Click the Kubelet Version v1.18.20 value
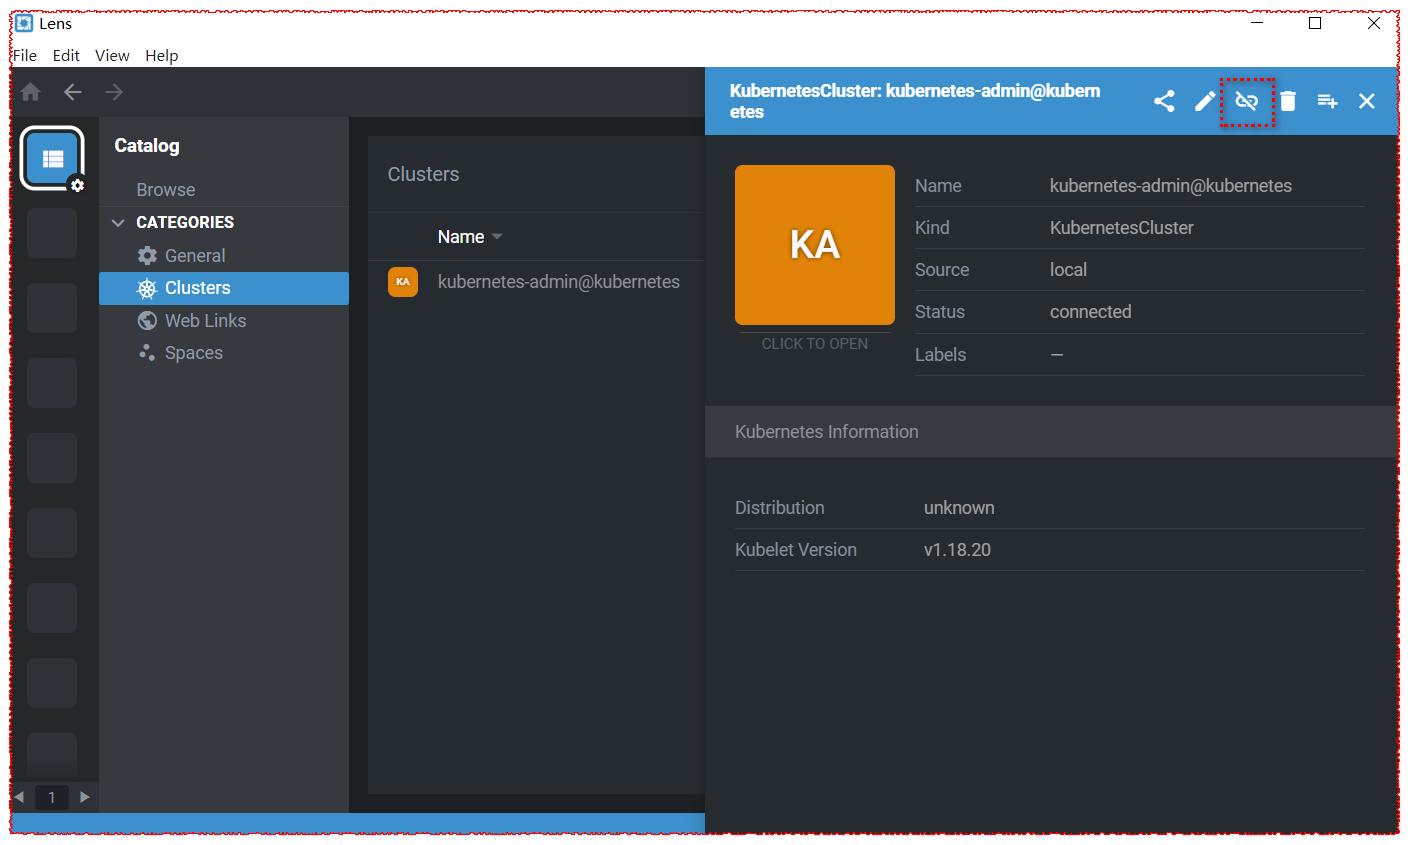1410x845 pixels. click(x=957, y=550)
